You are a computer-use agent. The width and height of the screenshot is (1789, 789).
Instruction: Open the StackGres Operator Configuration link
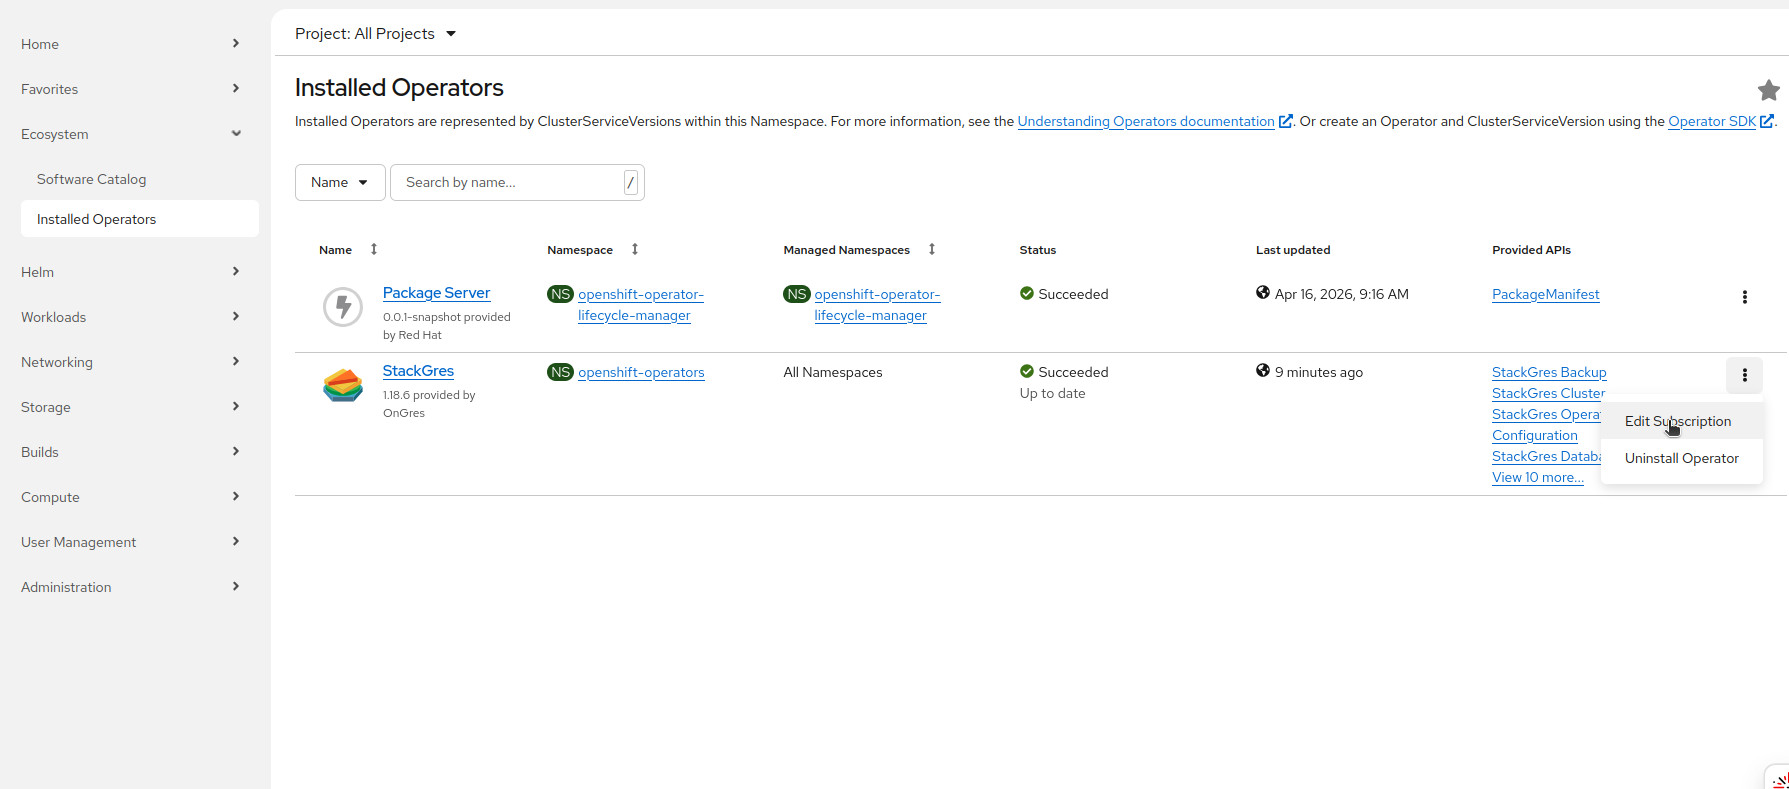click(x=1546, y=425)
